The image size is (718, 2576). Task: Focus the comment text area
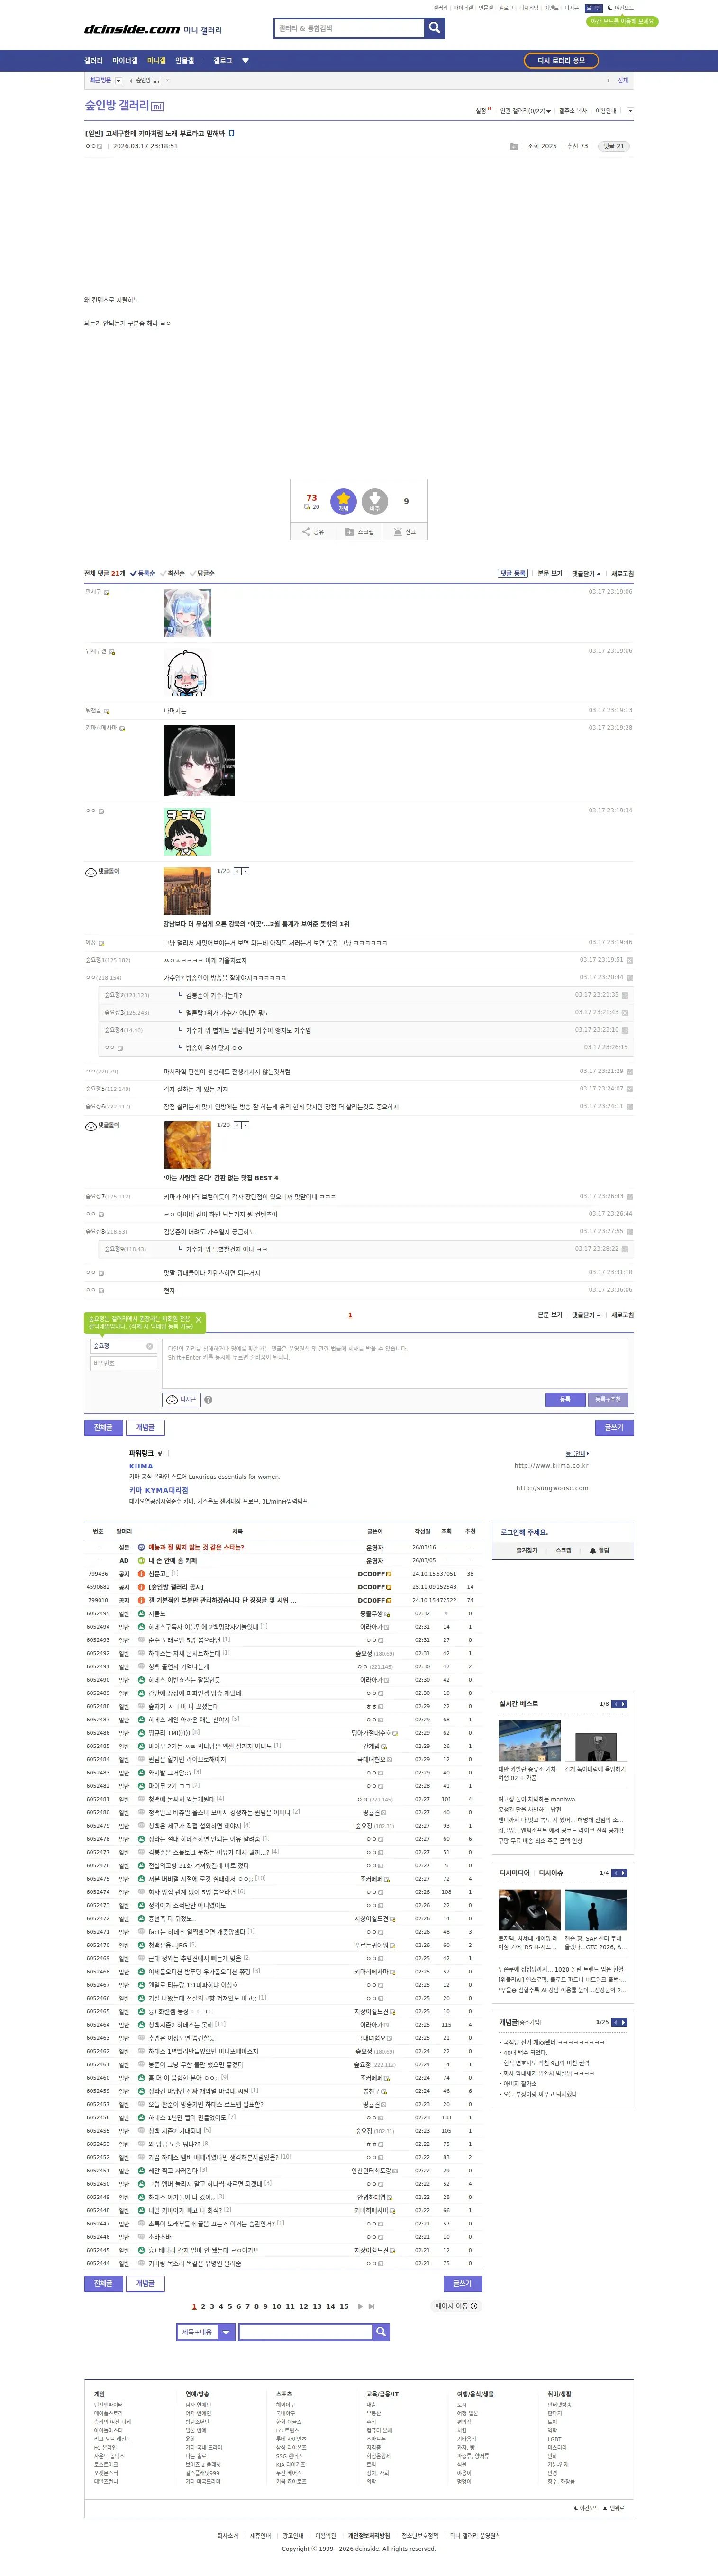395,1363
